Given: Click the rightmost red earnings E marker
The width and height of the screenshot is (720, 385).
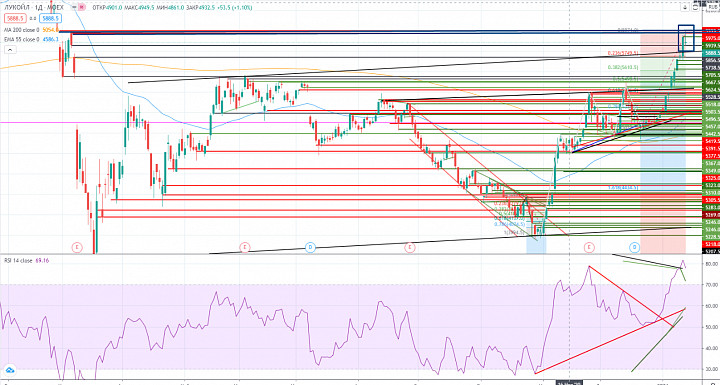Looking at the screenshot, I should tap(589, 248).
